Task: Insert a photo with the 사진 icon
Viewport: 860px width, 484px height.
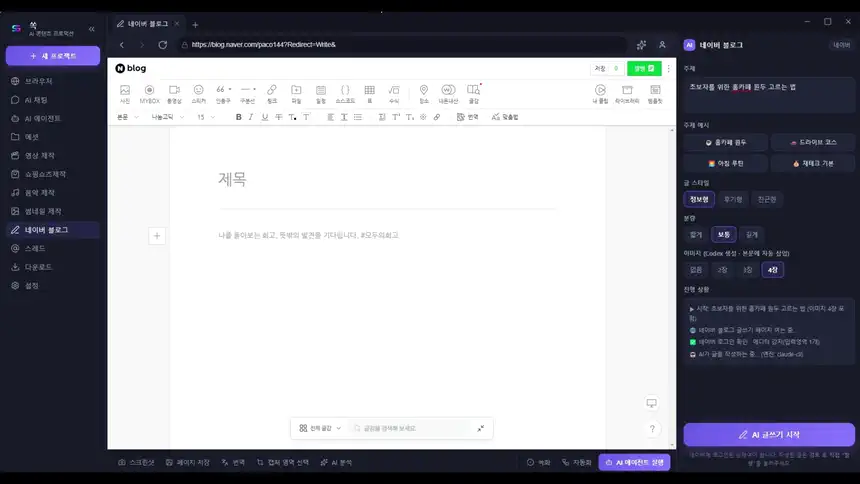Action: point(125,93)
